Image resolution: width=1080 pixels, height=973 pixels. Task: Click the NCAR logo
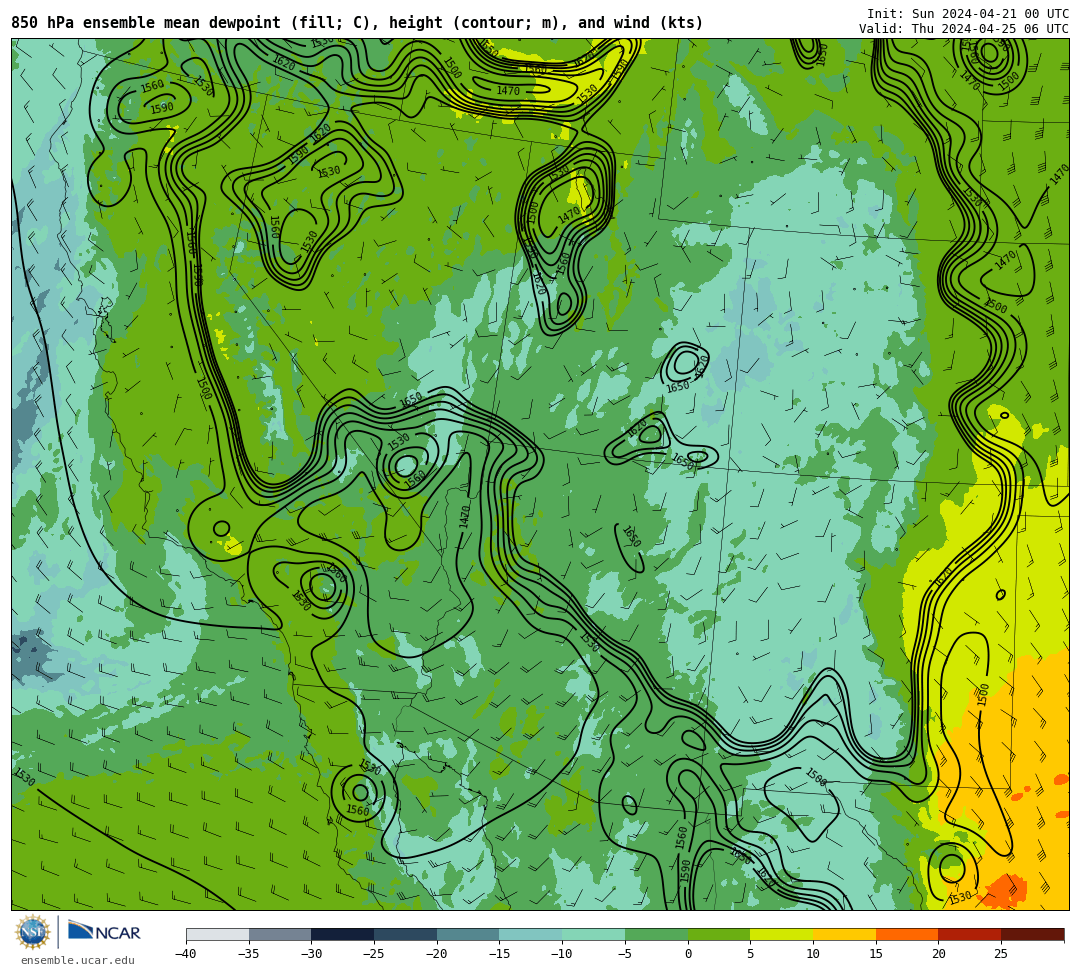coord(104,932)
